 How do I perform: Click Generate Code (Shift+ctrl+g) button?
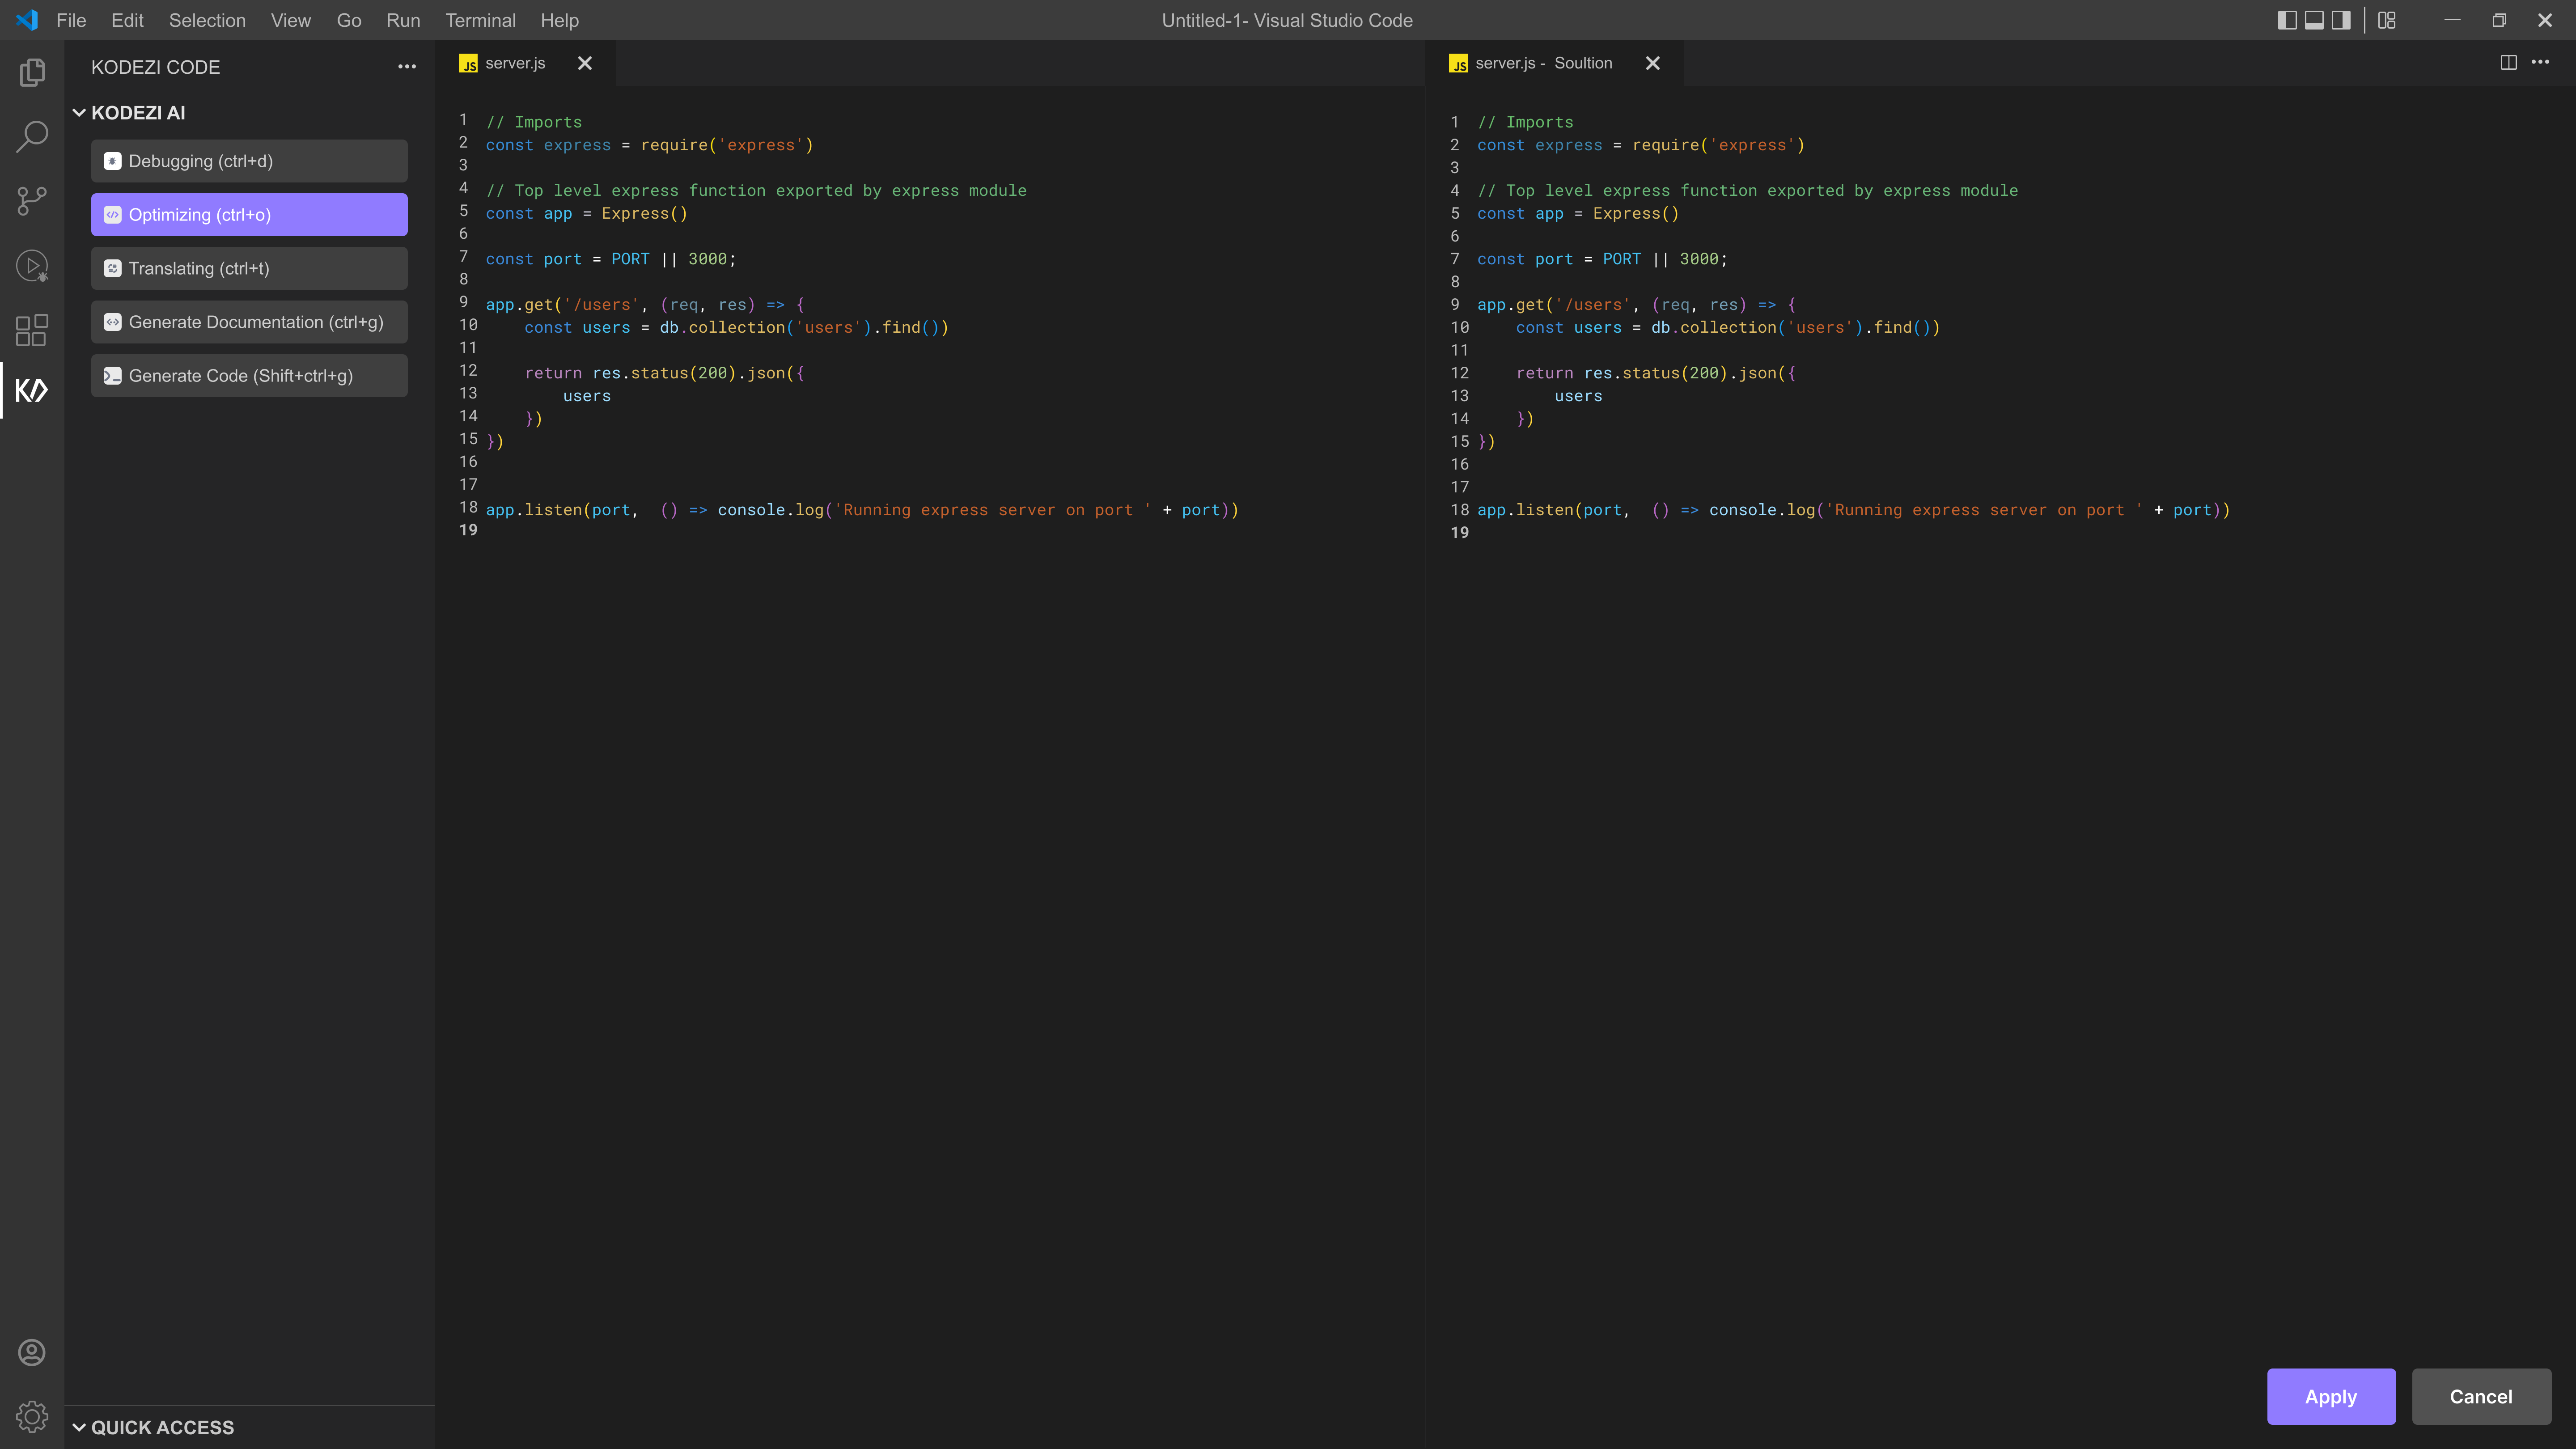point(249,376)
